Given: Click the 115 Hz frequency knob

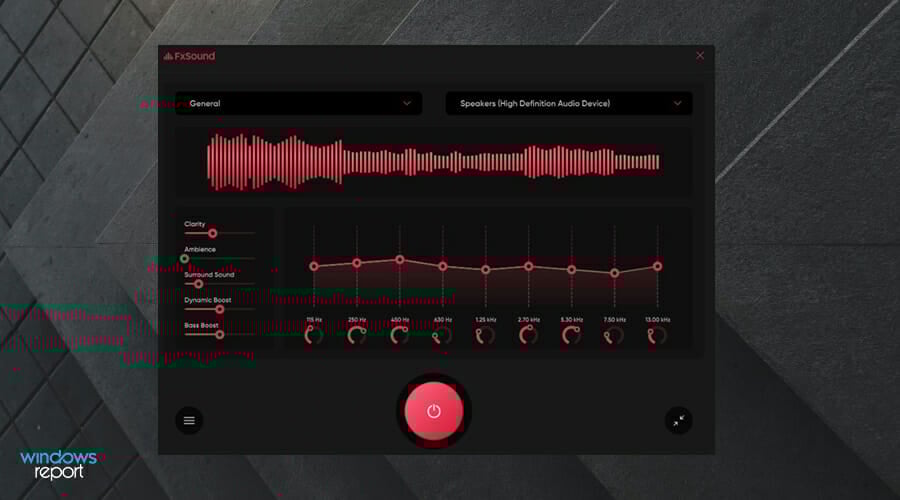Looking at the screenshot, I should click(x=314, y=335).
